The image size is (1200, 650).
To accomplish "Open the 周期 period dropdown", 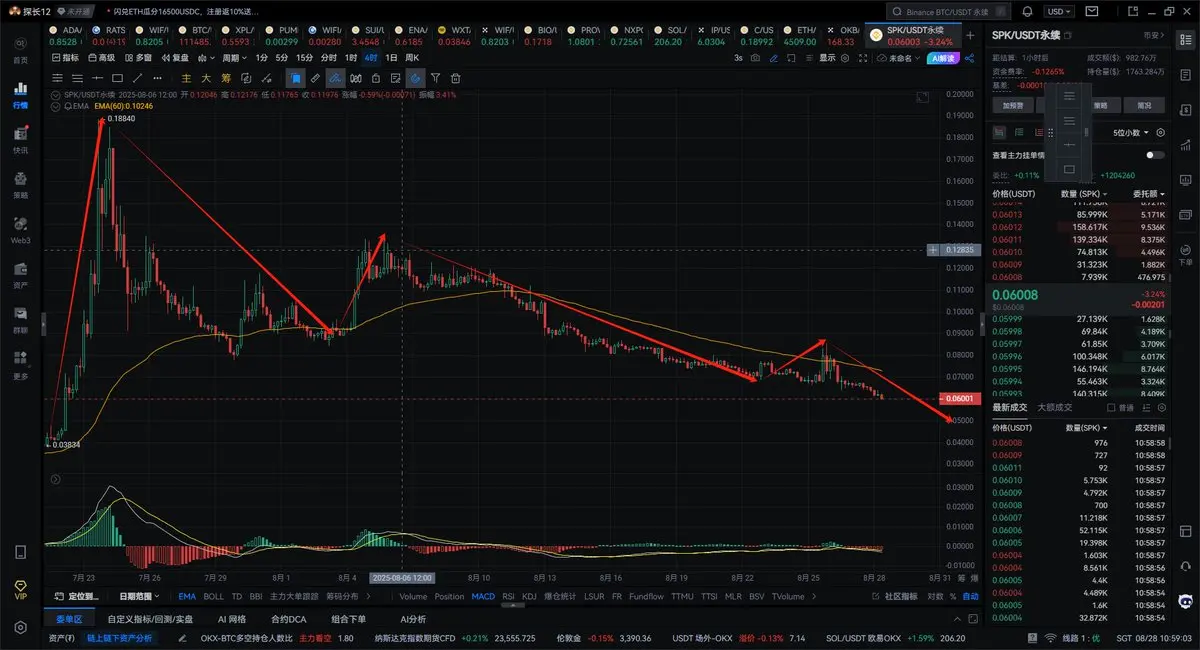I will [x=234, y=58].
